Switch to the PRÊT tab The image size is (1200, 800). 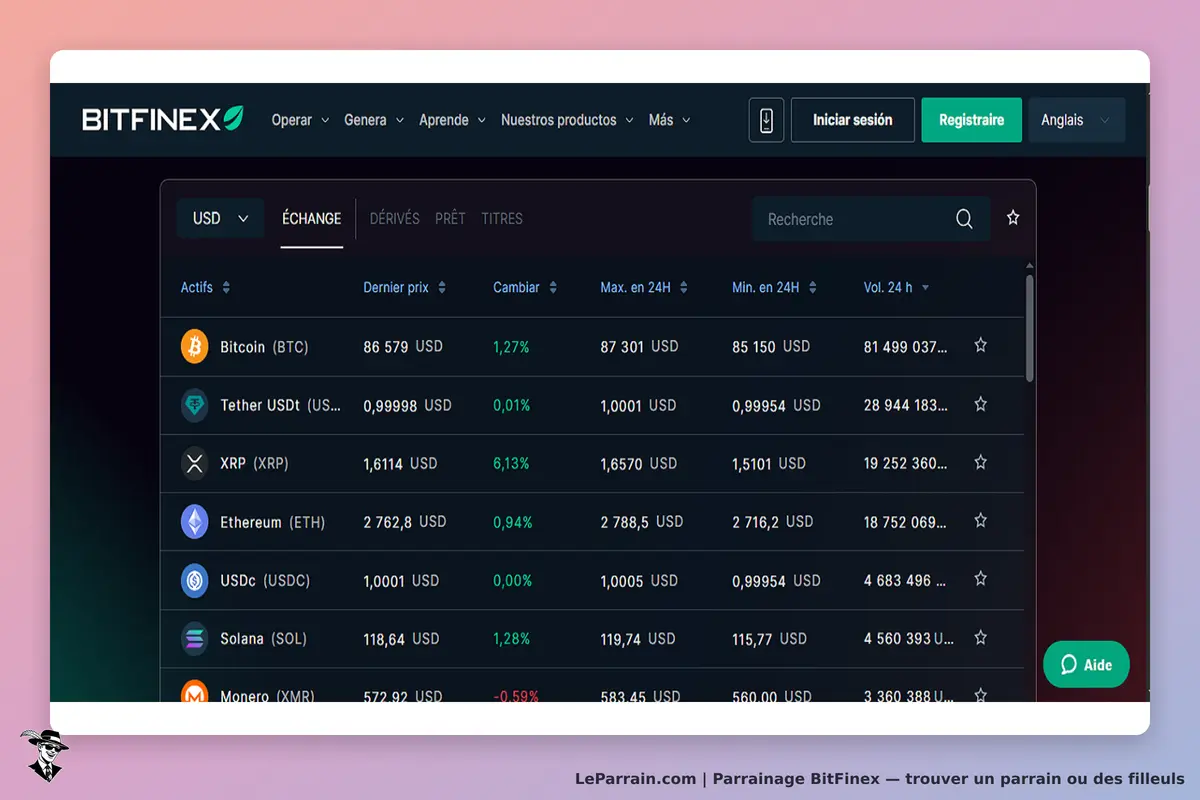coord(450,218)
